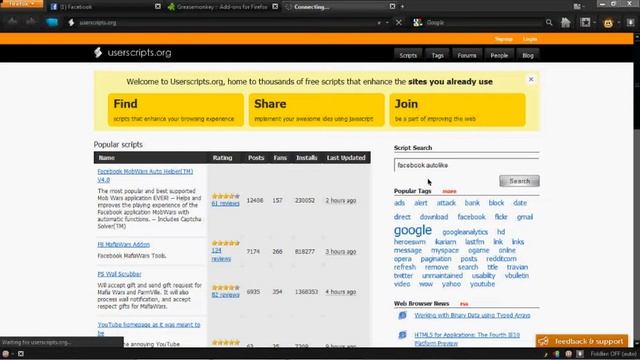640x360 pixels.
Task: Go to the browser home page
Action: click(566, 22)
